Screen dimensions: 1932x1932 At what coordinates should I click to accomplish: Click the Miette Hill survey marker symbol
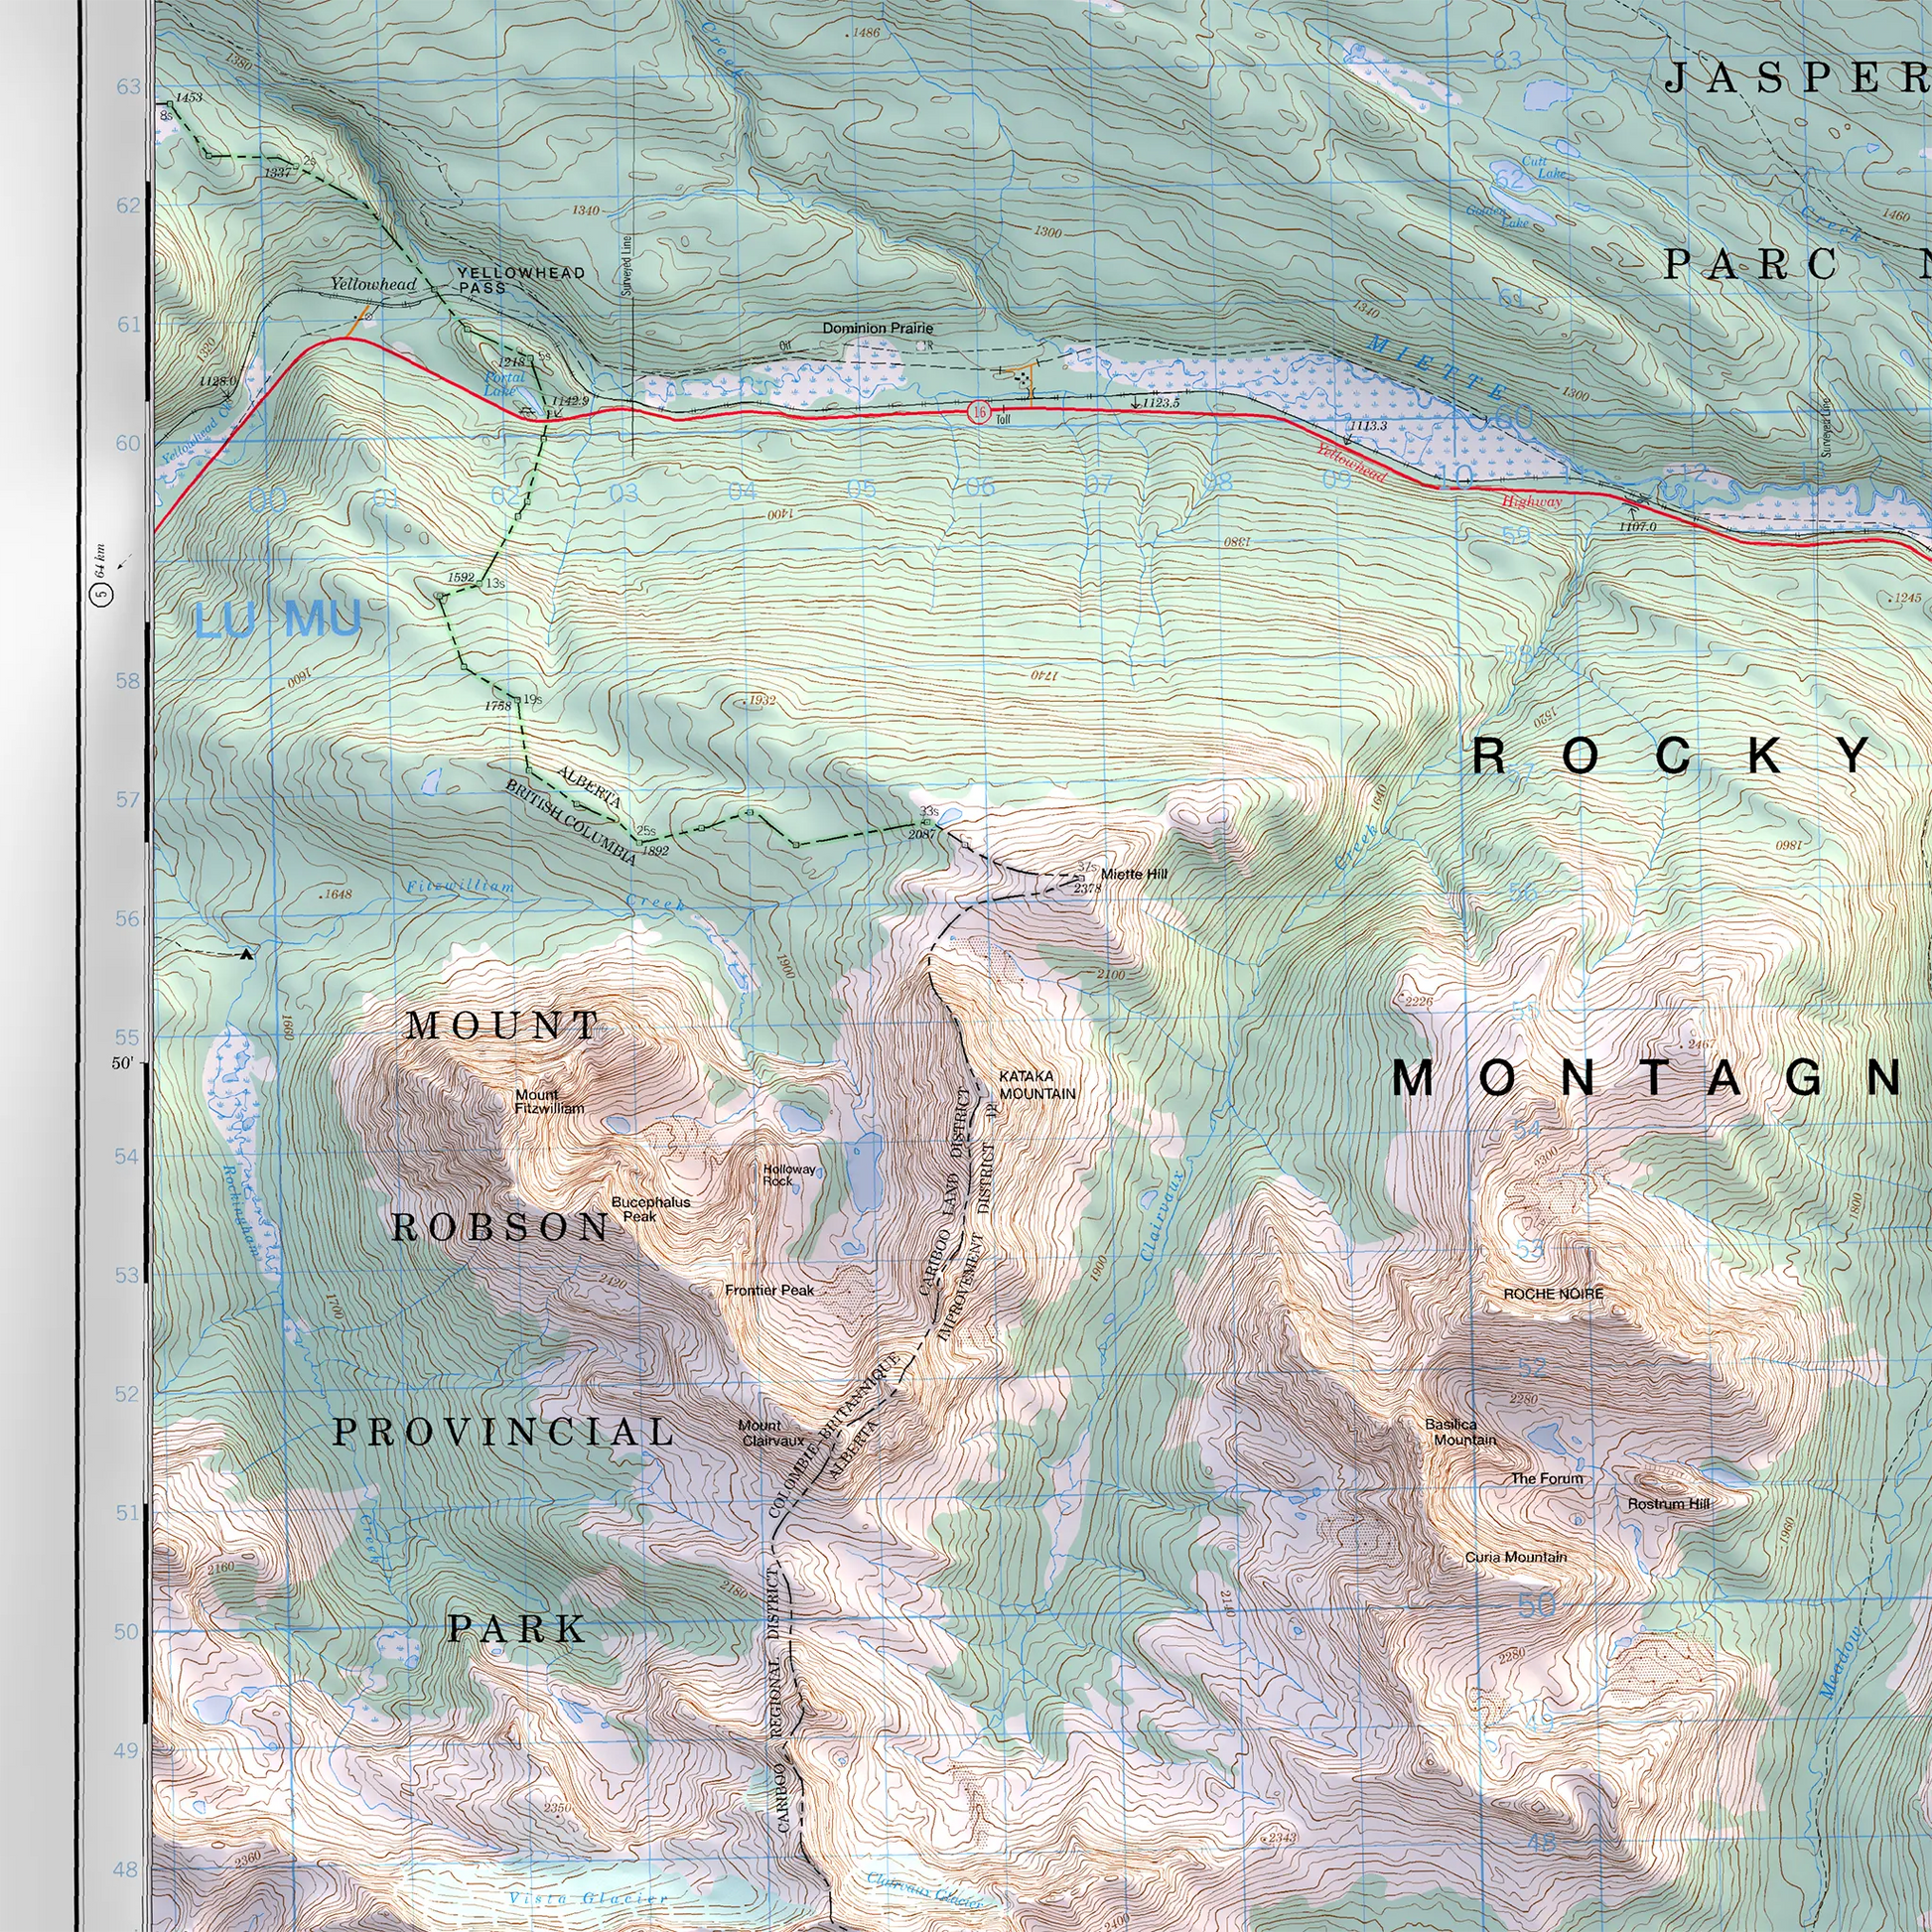(x=1080, y=879)
